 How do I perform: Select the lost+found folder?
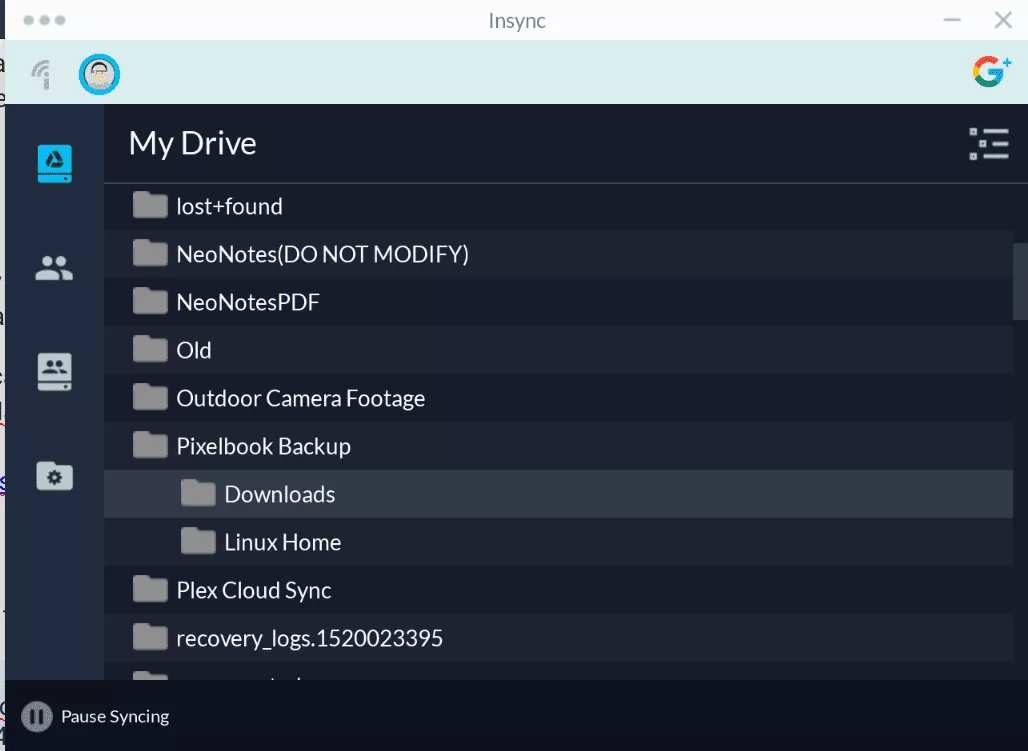[229, 206]
